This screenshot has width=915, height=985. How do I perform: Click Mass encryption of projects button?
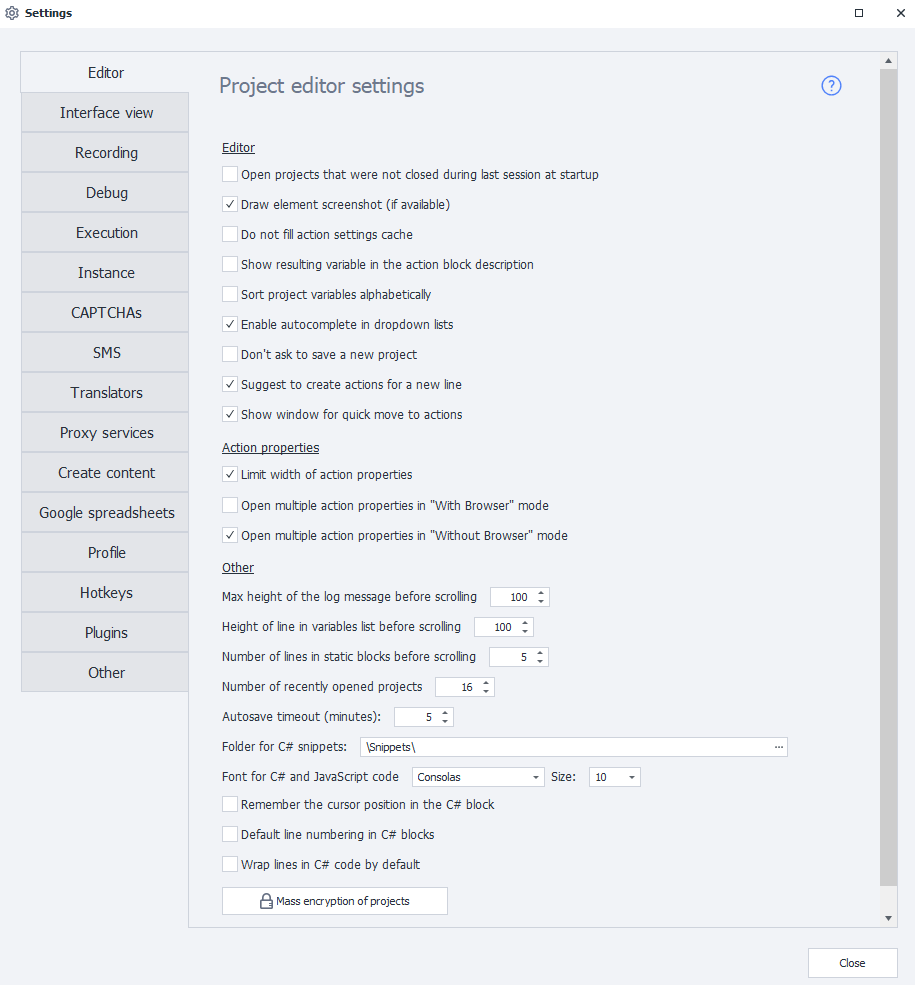334,901
